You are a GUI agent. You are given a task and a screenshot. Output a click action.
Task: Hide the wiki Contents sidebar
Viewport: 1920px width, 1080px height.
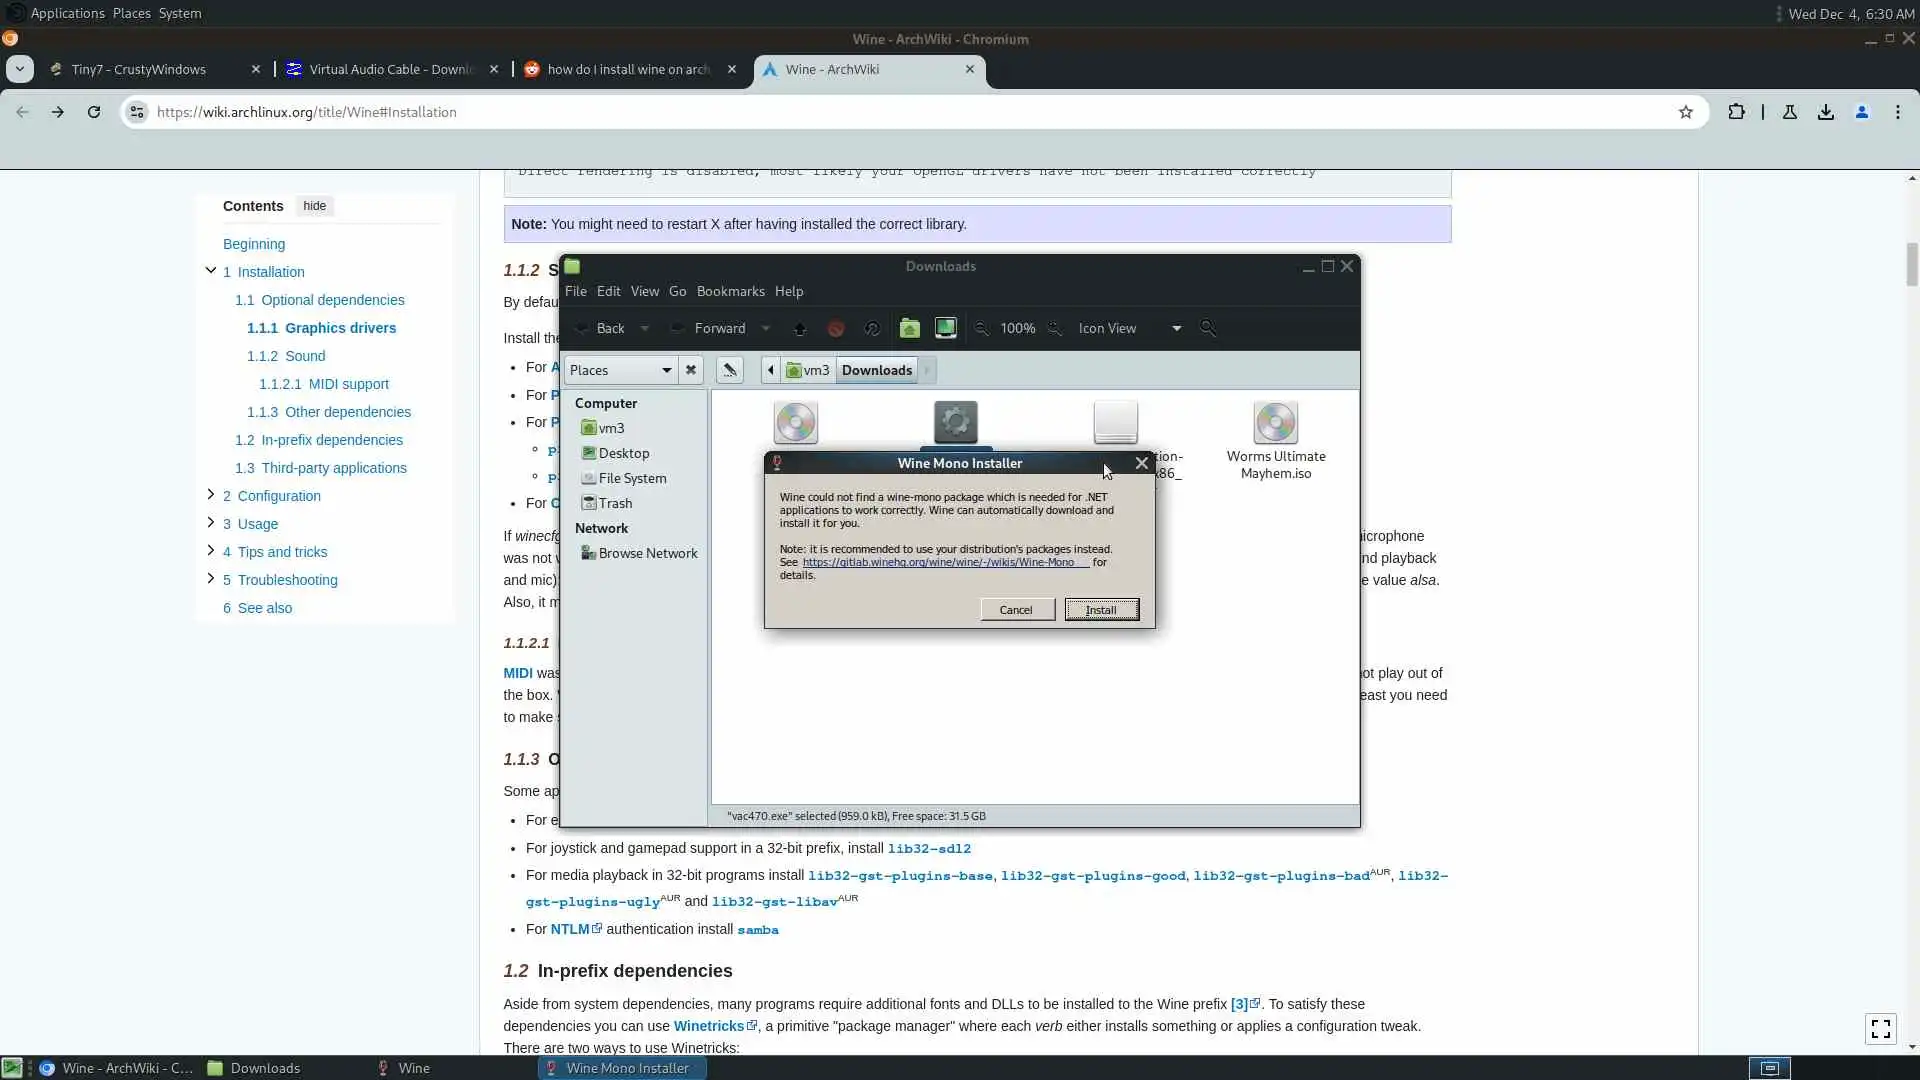[314, 206]
